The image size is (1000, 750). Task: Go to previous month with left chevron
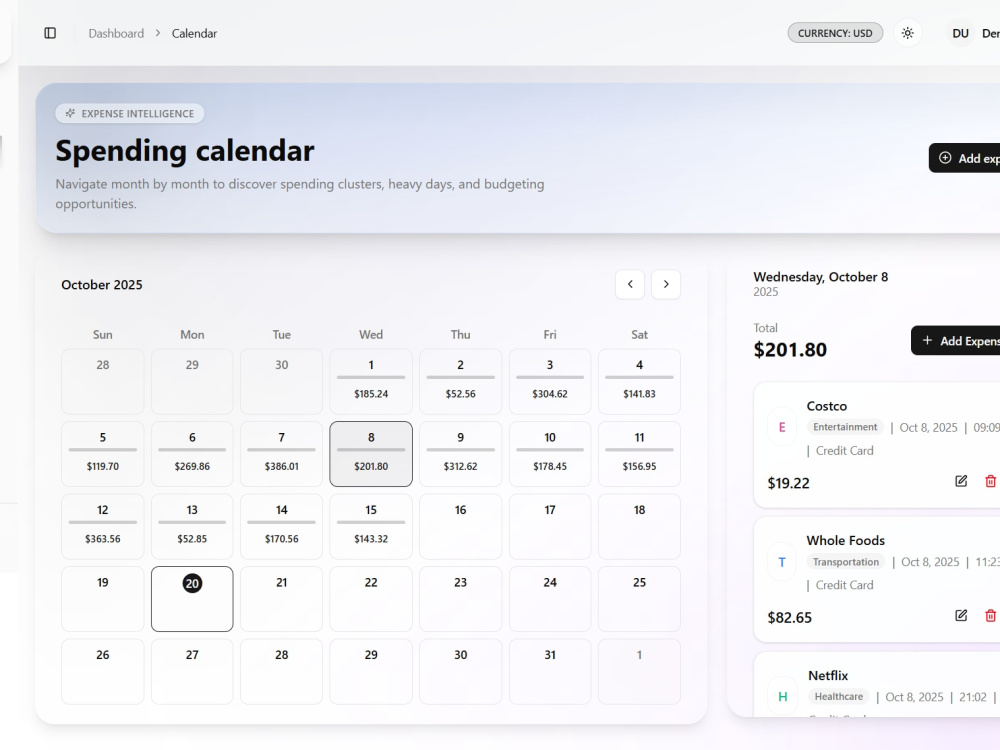tap(630, 284)
